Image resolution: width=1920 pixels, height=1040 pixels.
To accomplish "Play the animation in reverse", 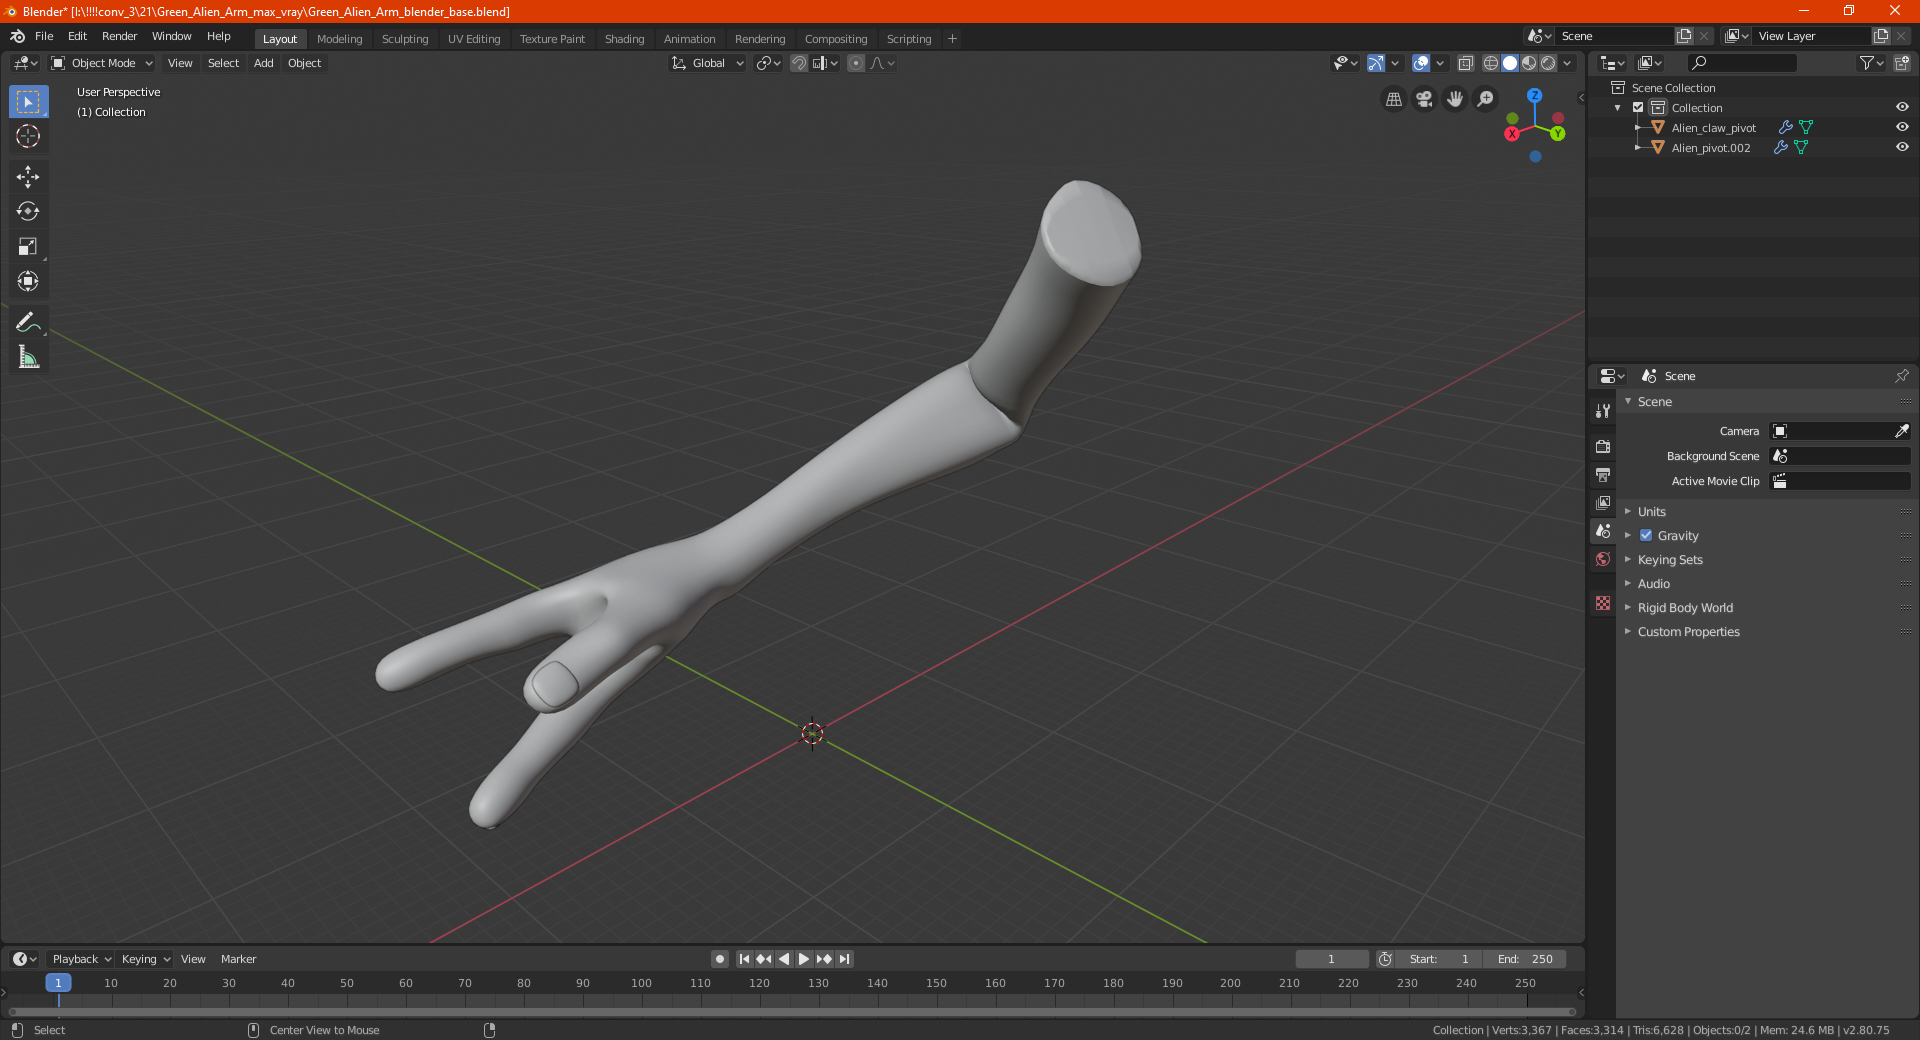I will coord(784,959).
